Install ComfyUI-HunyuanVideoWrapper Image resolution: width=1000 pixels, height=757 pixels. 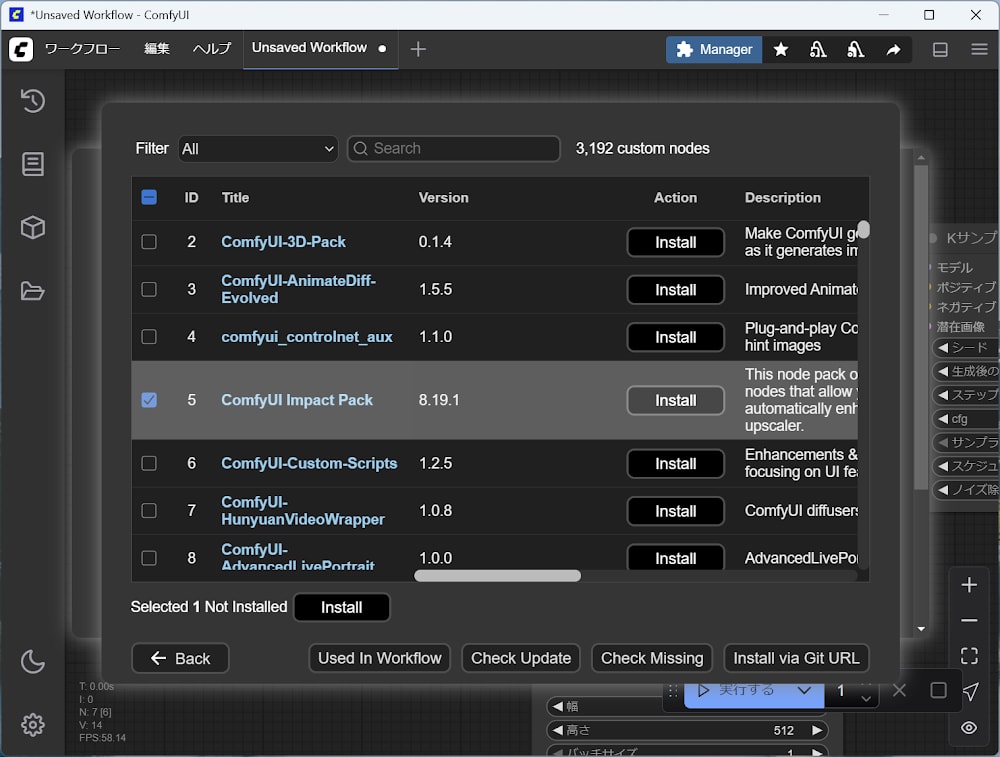(675, 511)
